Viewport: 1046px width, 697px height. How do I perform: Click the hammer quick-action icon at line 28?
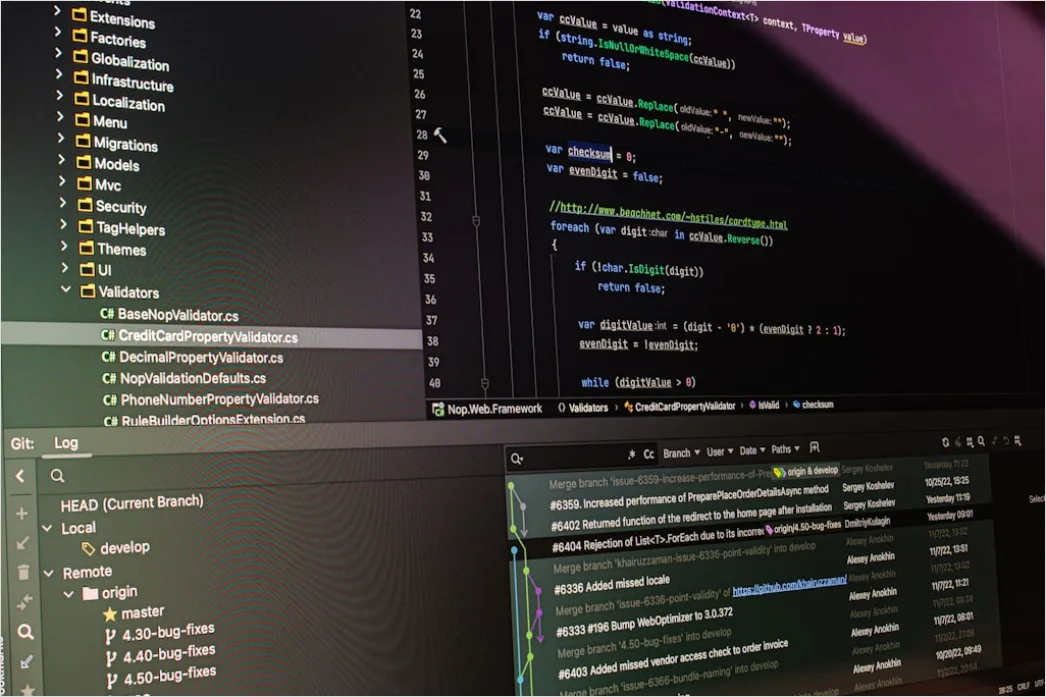[x=440, y=135]
